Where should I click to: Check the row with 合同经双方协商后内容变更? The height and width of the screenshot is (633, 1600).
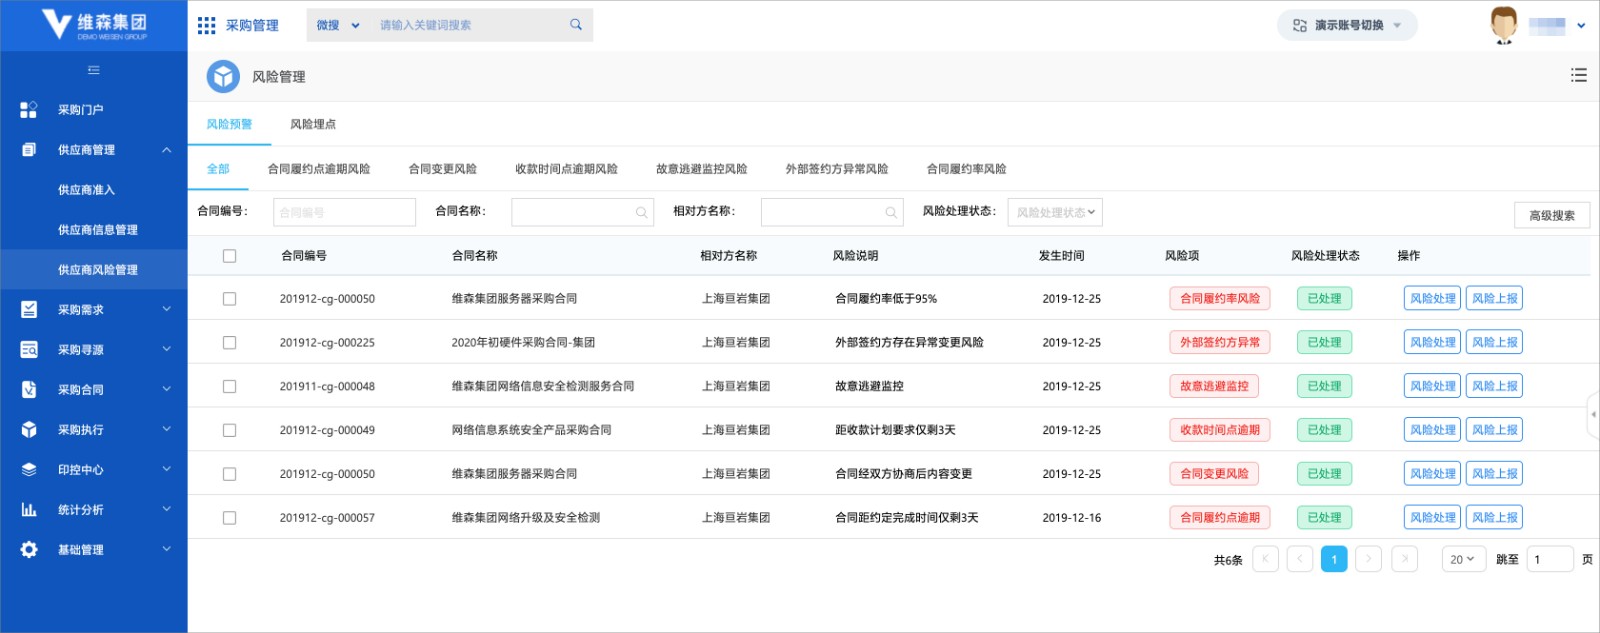[x=229, y=475]
